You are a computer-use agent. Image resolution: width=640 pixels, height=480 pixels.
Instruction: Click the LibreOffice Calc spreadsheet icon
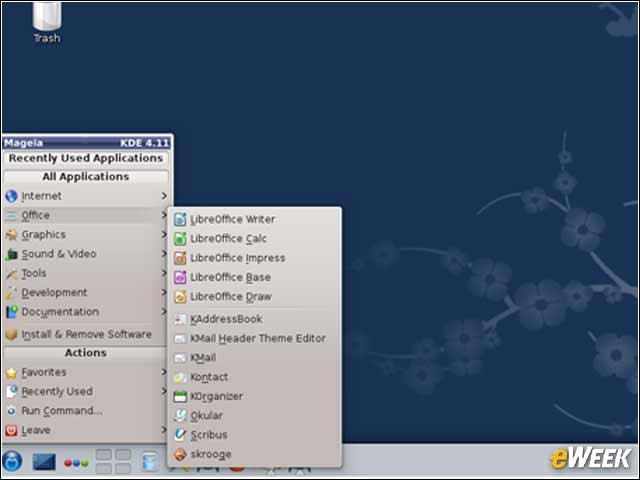[180, 239]
